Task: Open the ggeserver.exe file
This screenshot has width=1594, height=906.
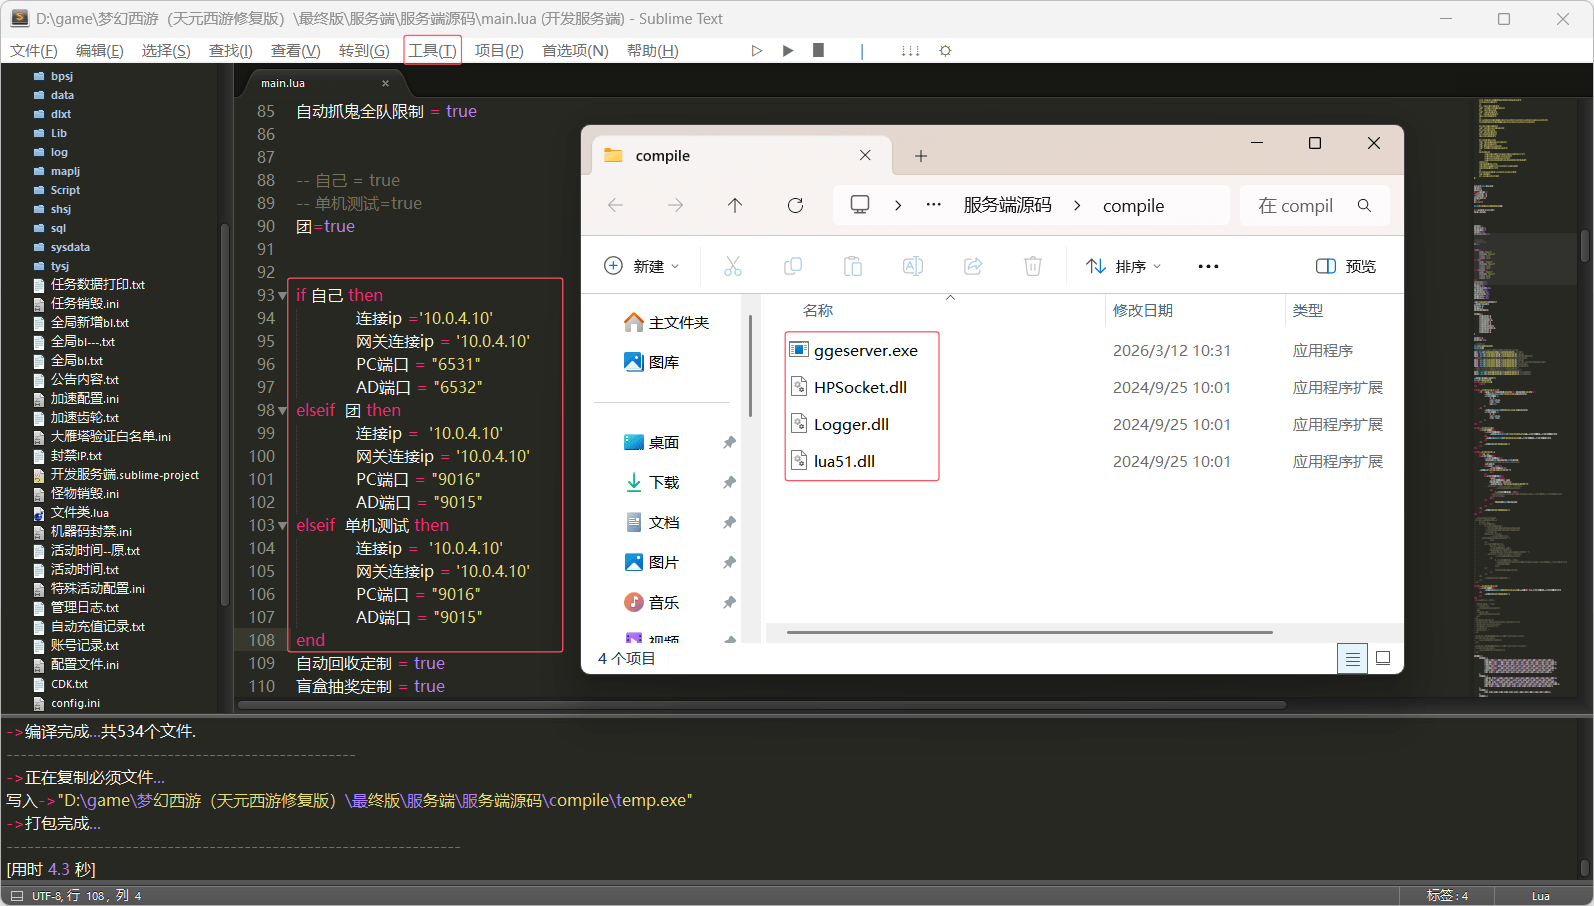Action: (x=865, y=351)
